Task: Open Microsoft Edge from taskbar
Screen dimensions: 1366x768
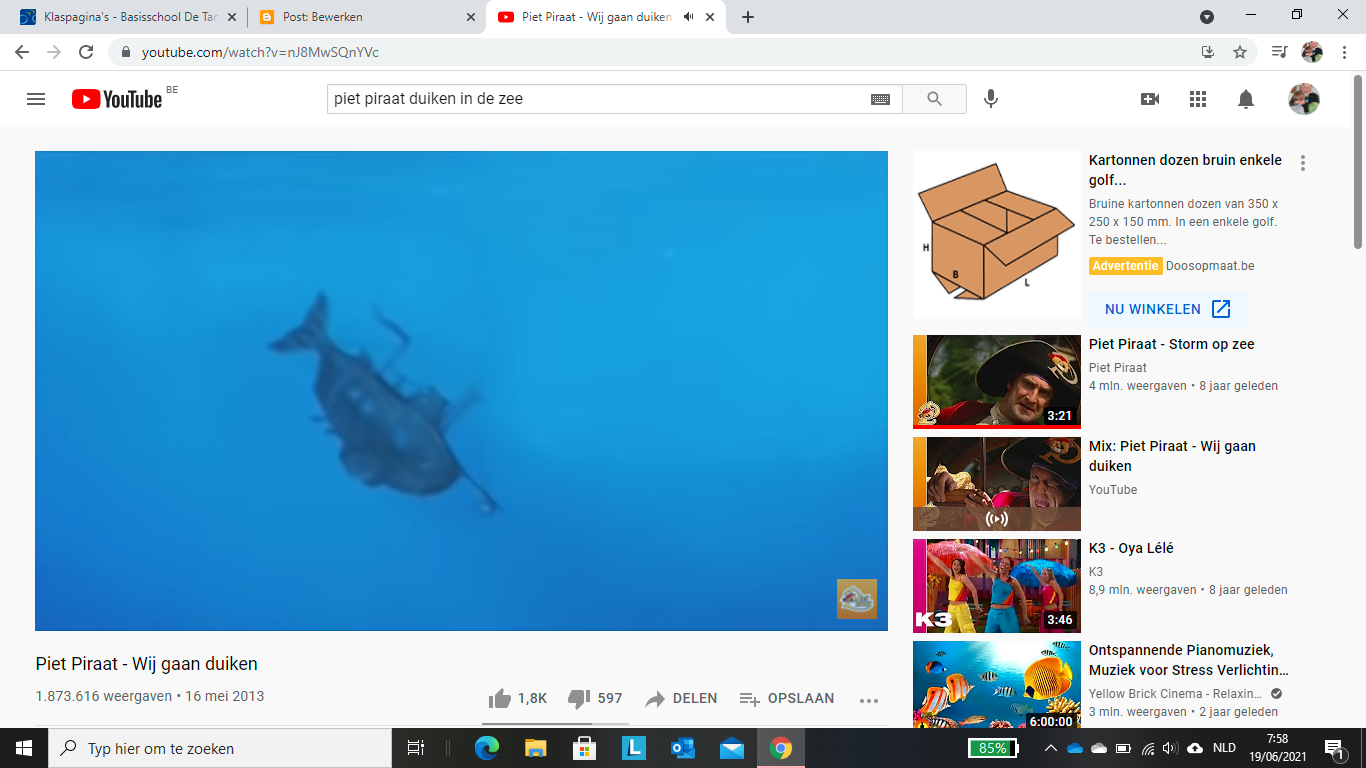Action: (487, 748)
